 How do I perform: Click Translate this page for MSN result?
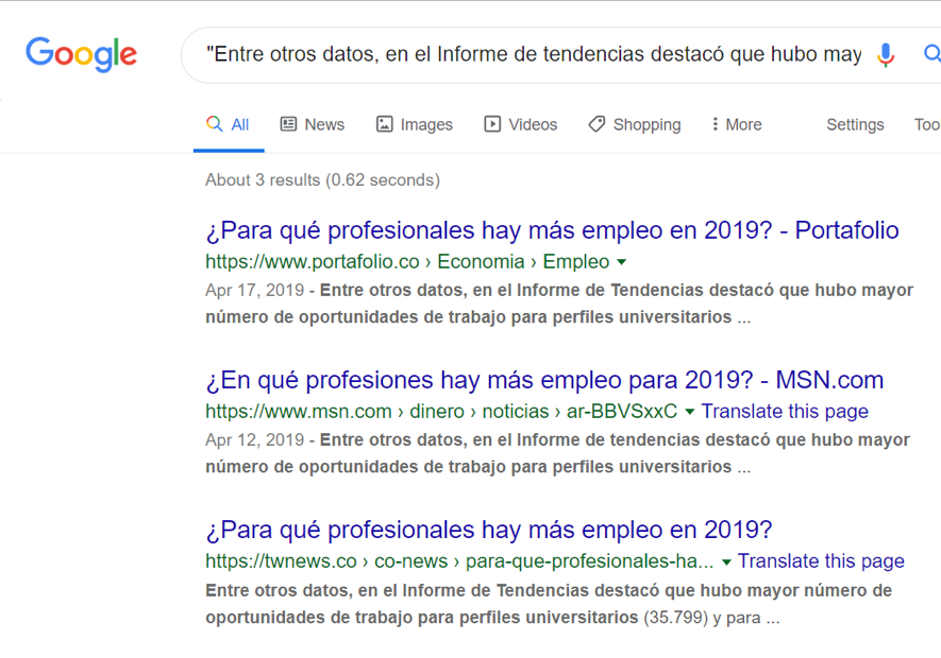click(x=784, y=412)
